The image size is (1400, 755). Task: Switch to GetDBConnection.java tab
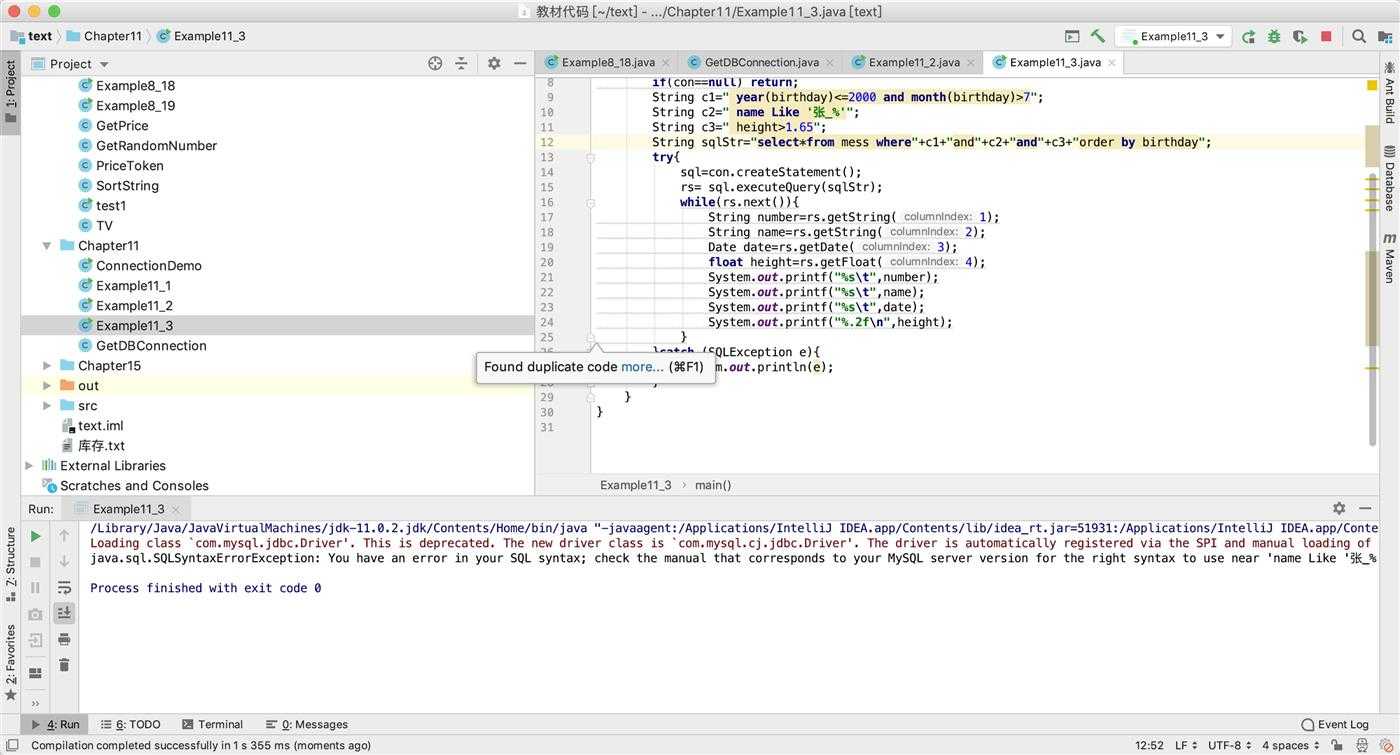pos(761,62)
